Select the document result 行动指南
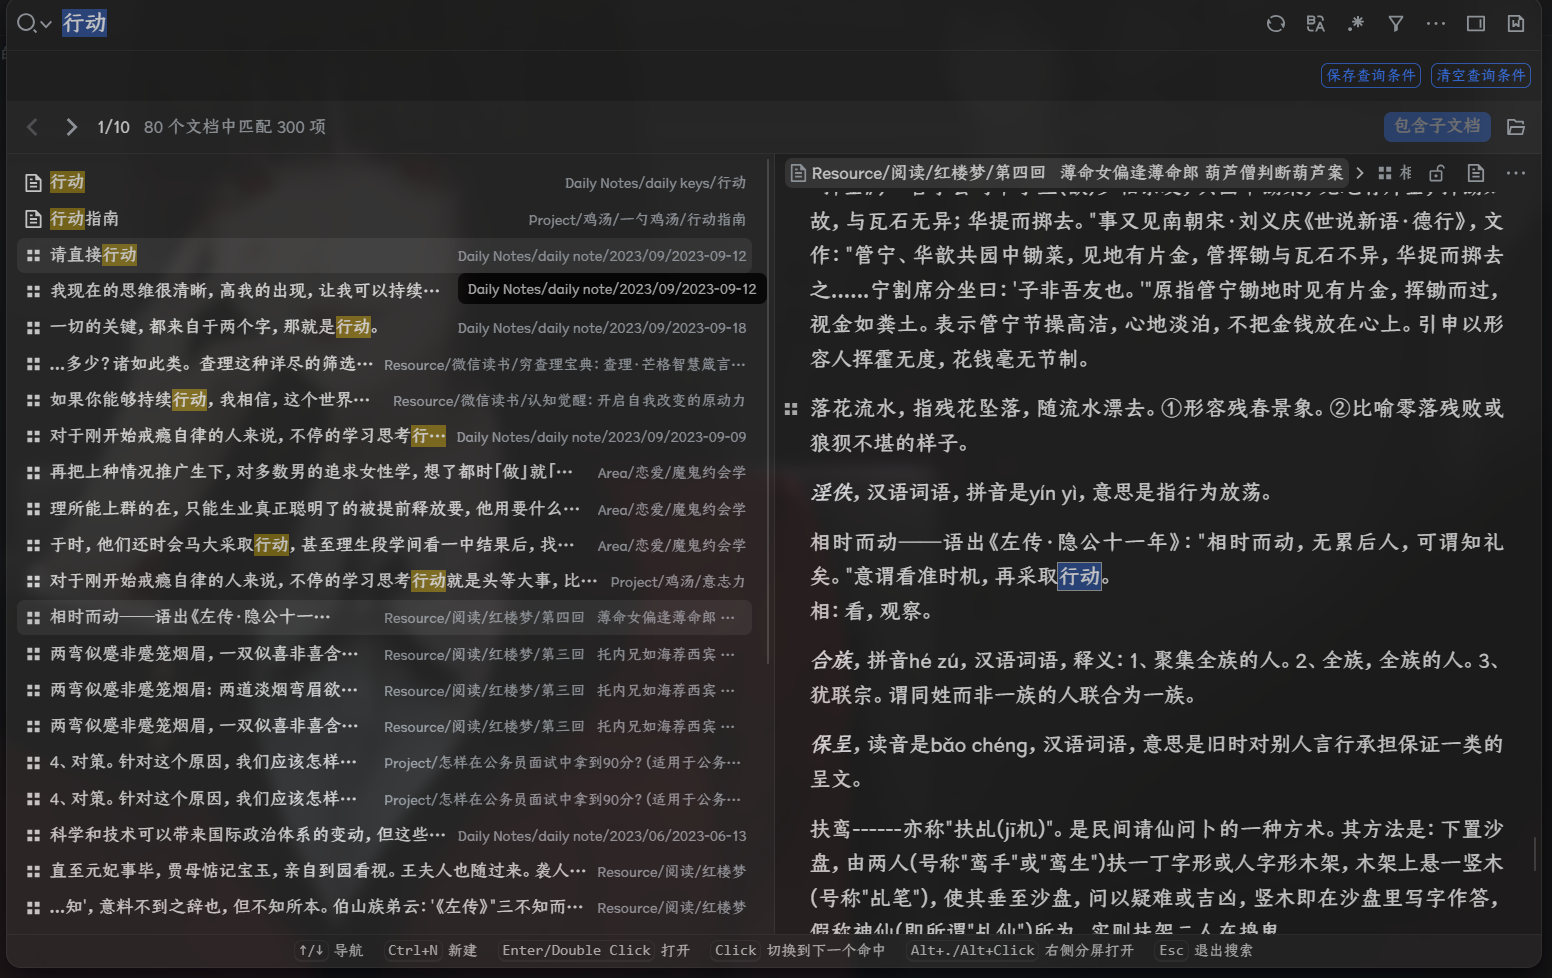Screen dimensions: 1552x978 (x=385, y=219)
